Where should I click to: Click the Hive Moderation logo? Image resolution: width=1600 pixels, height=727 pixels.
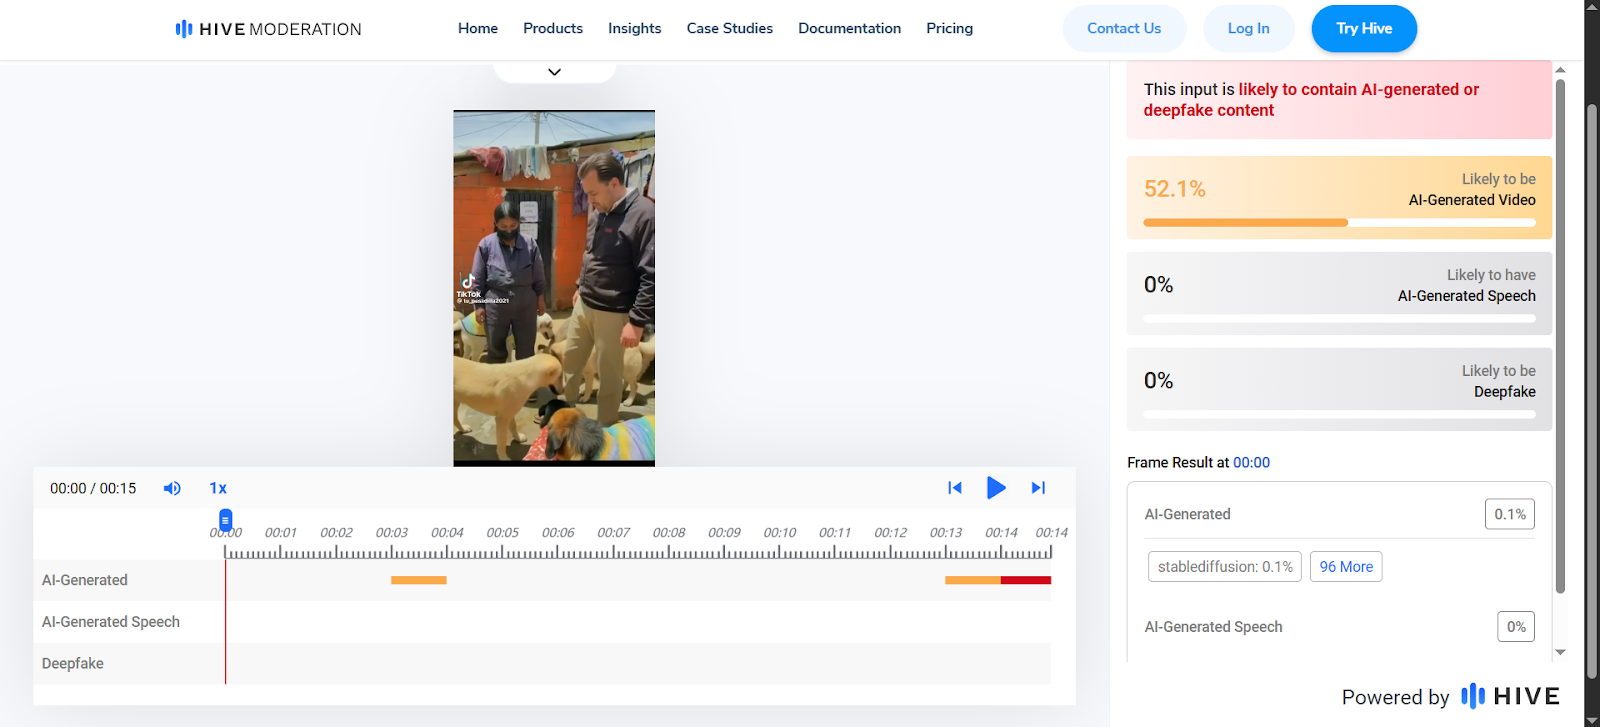pyautogui.click(x=268, y=29)
